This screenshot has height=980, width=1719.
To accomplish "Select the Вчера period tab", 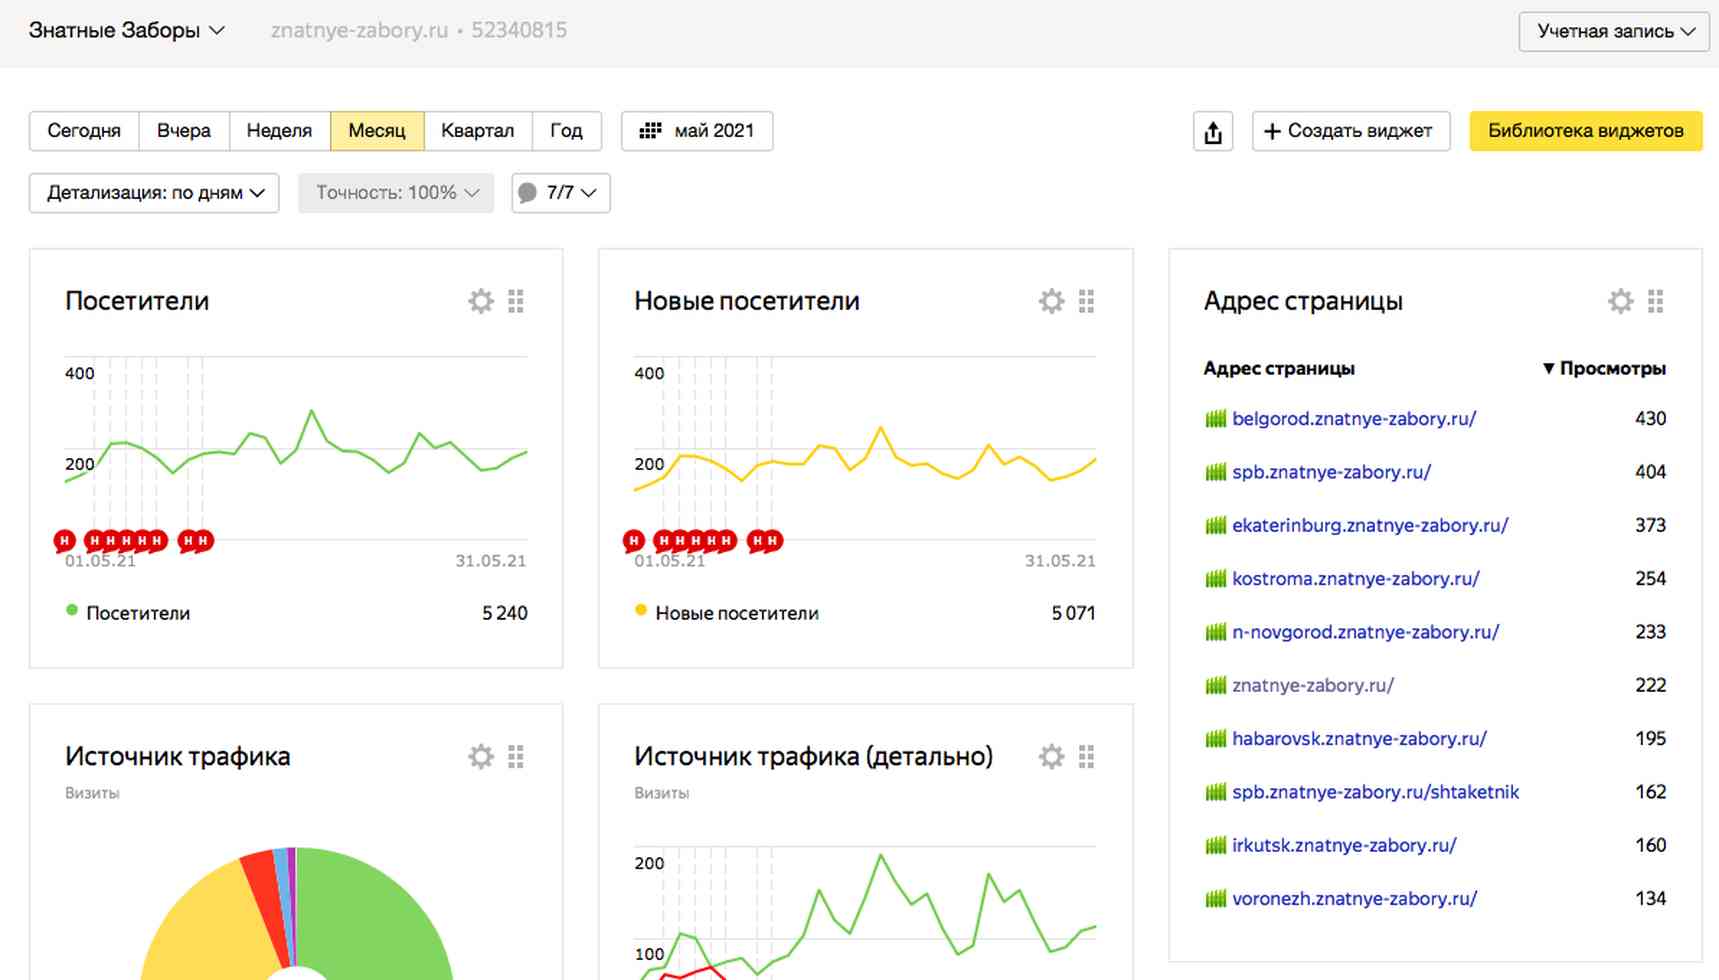I will (184, 131).
